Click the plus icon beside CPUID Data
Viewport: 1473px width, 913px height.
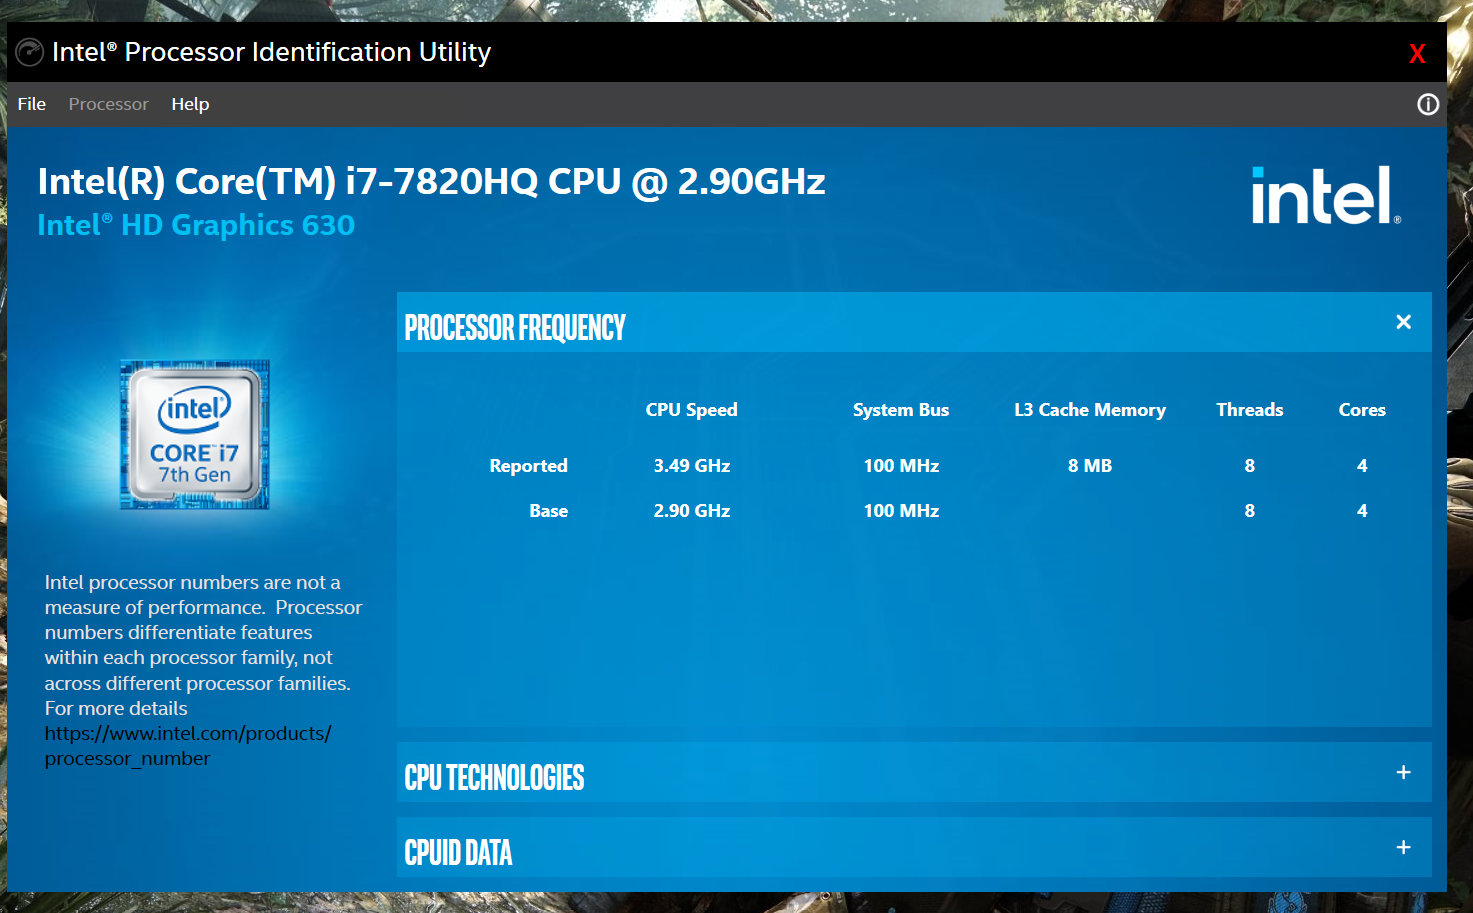tap(1403, 847)
